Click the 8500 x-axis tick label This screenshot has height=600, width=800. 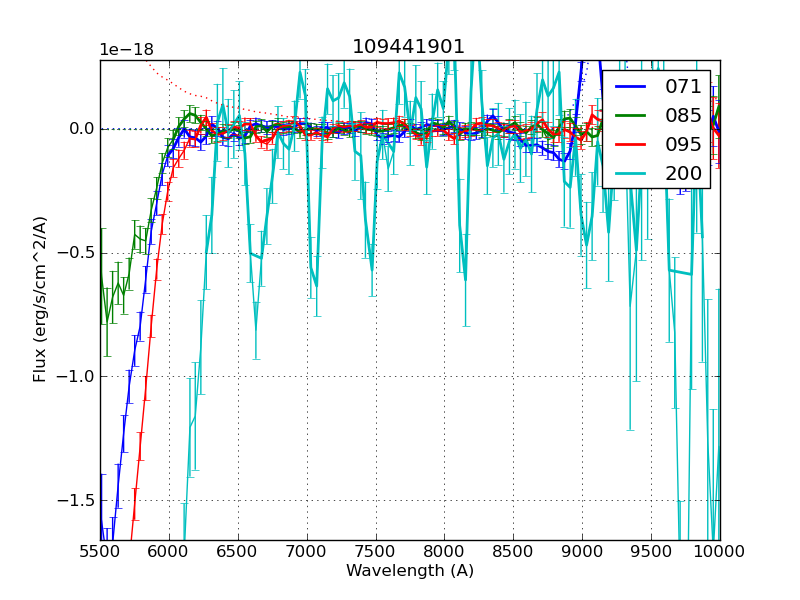(513, 551)
